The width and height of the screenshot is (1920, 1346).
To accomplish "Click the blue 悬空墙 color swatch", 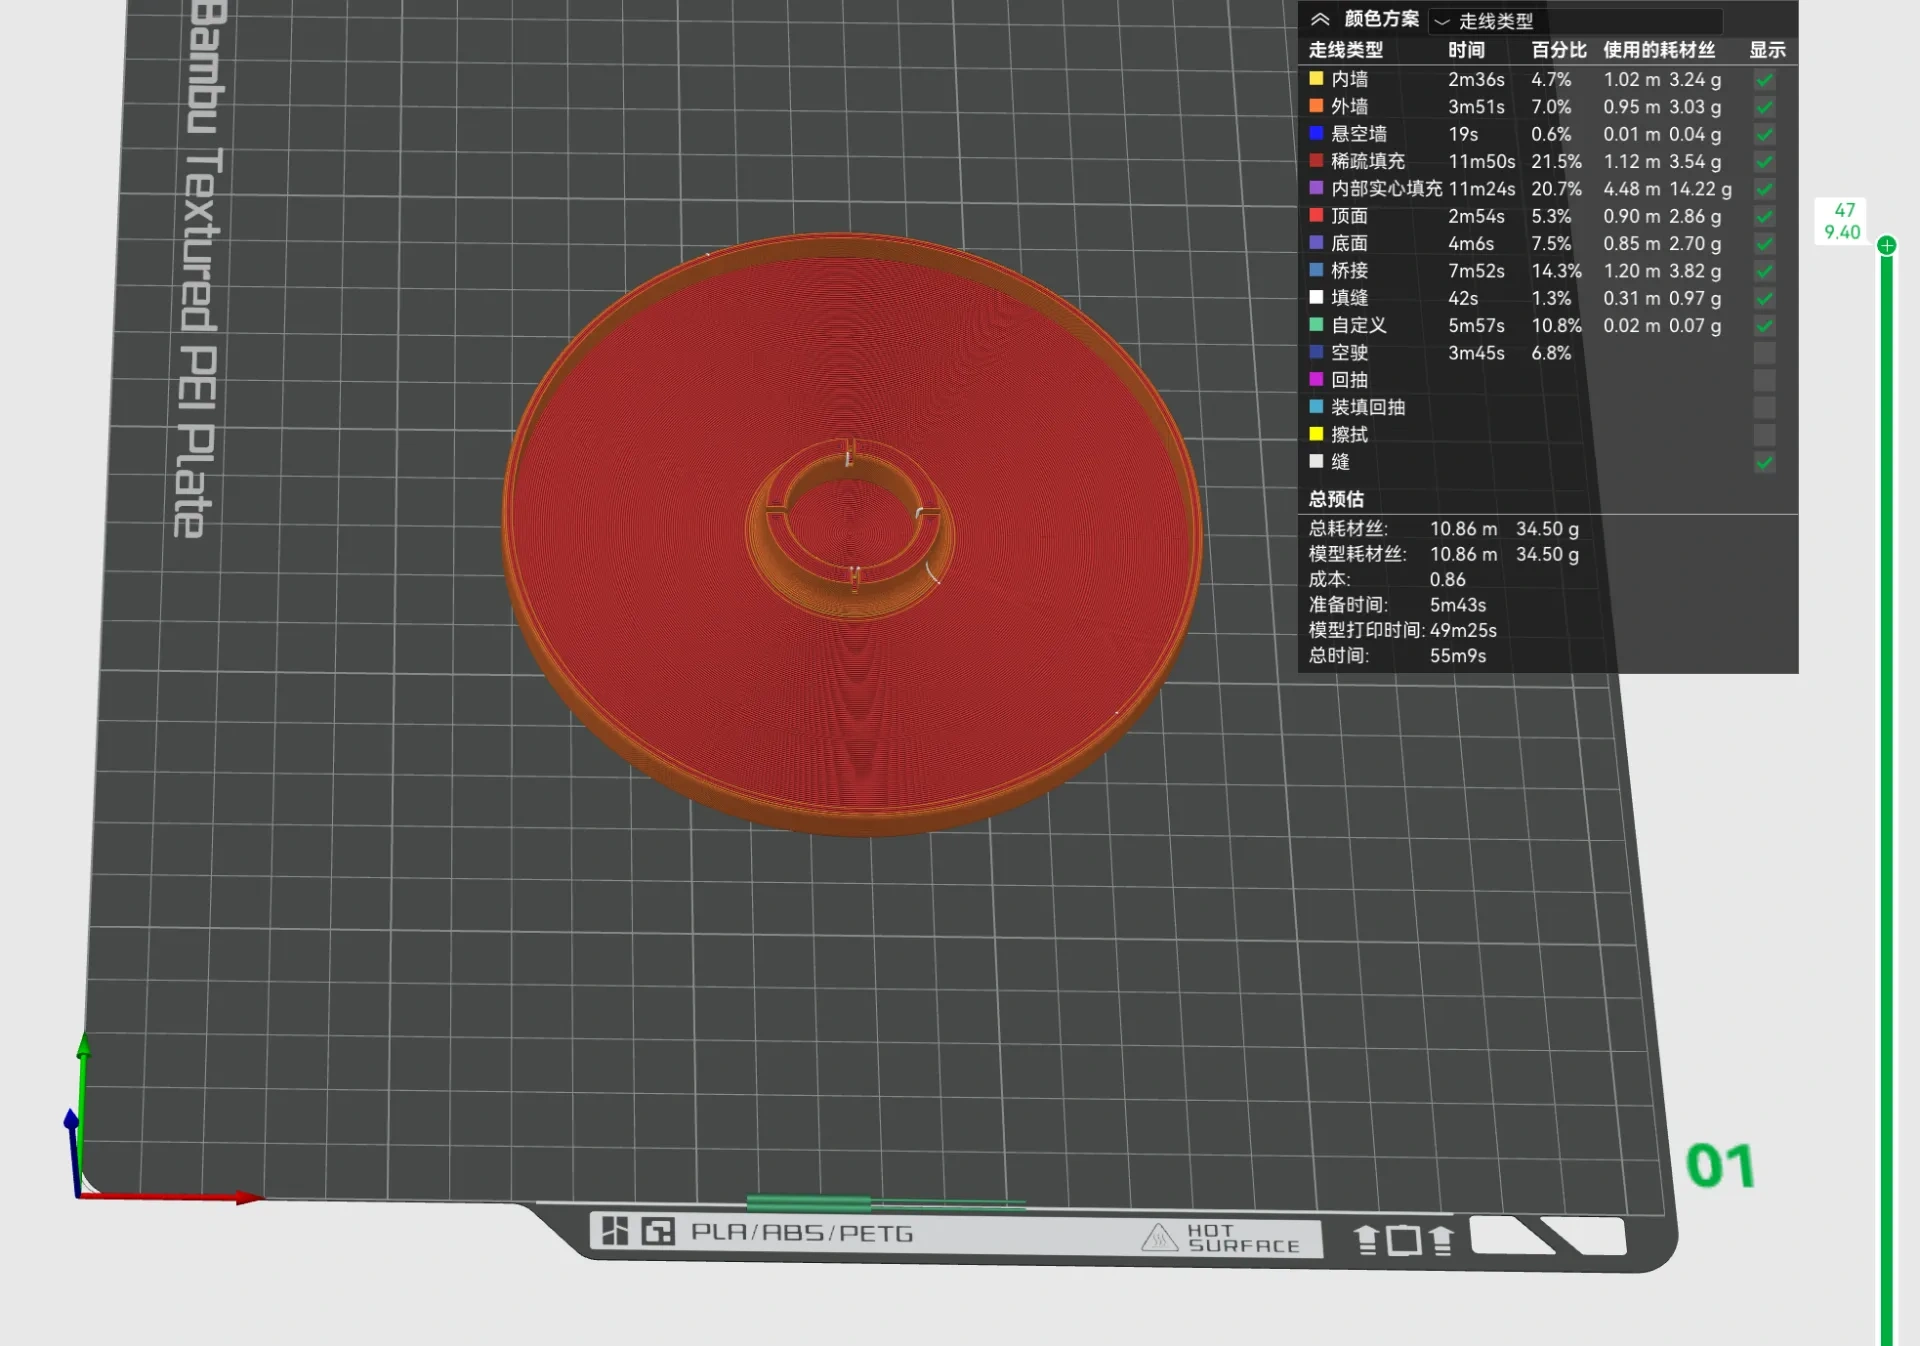I will point(1316,133).
